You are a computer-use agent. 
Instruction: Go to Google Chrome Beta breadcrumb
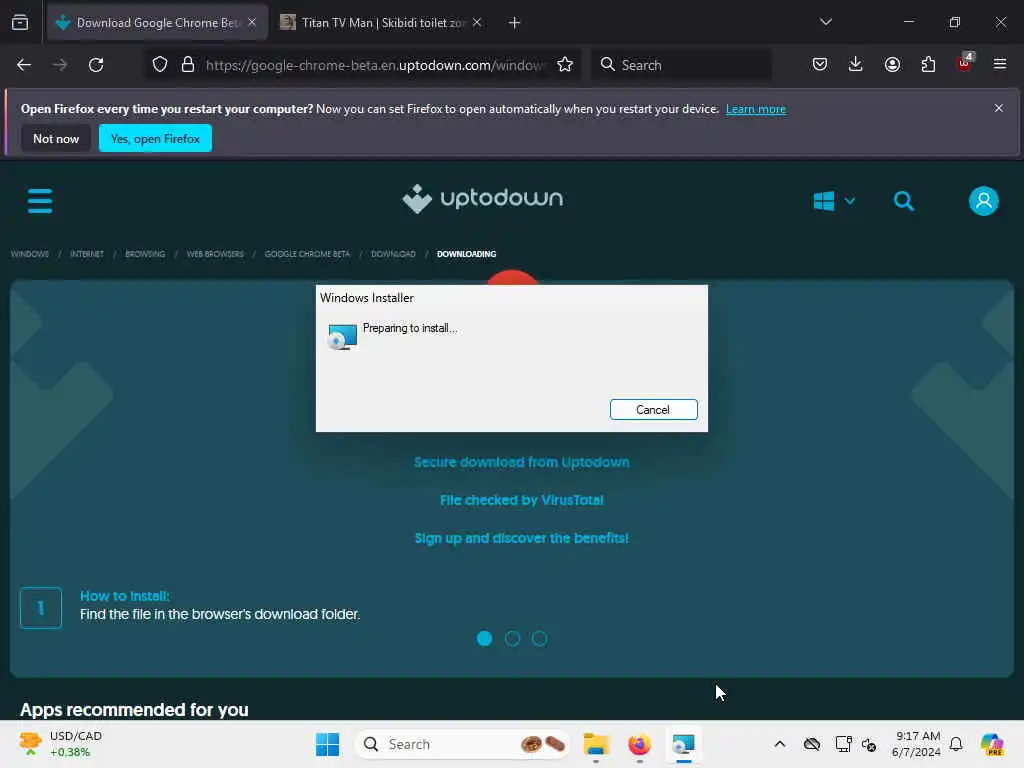pos(307,254)
